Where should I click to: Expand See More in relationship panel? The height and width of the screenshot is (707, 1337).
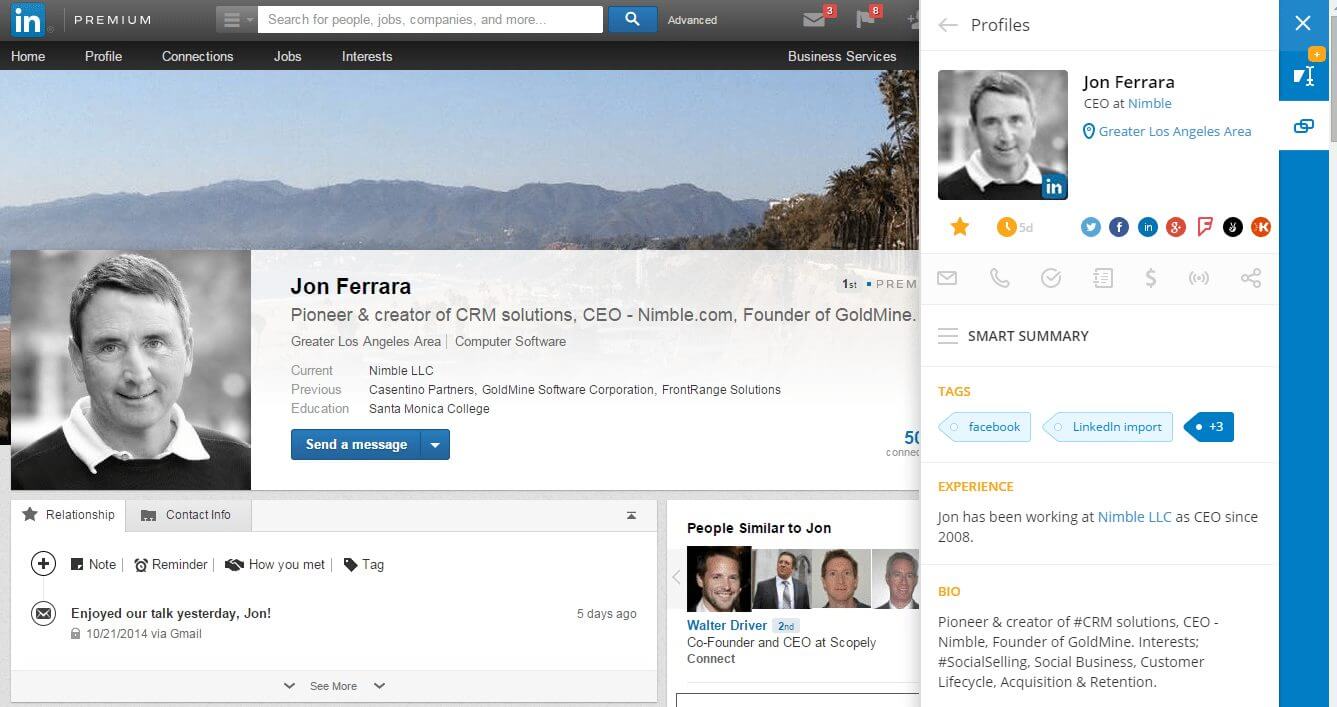[333, 686]
